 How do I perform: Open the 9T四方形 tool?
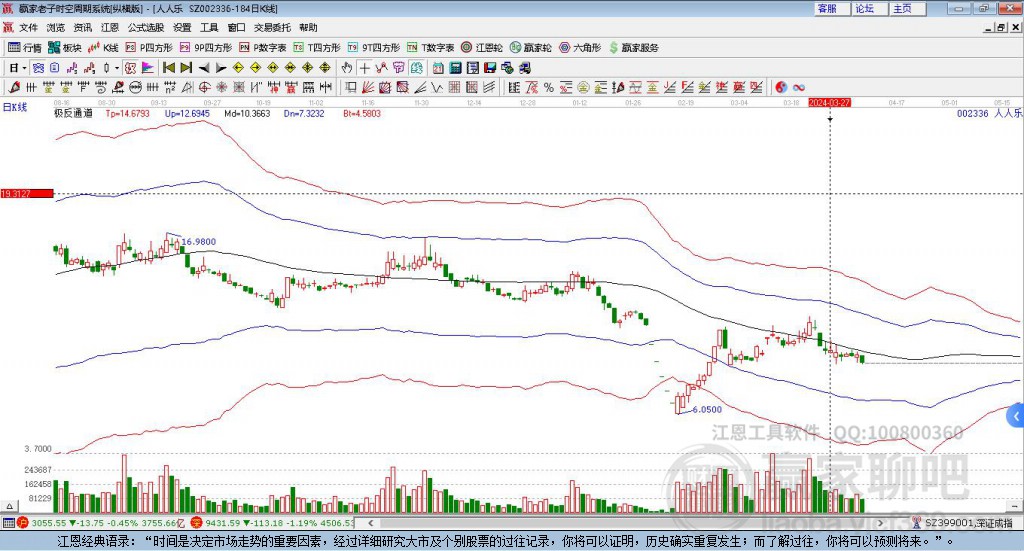coord(374,48)
